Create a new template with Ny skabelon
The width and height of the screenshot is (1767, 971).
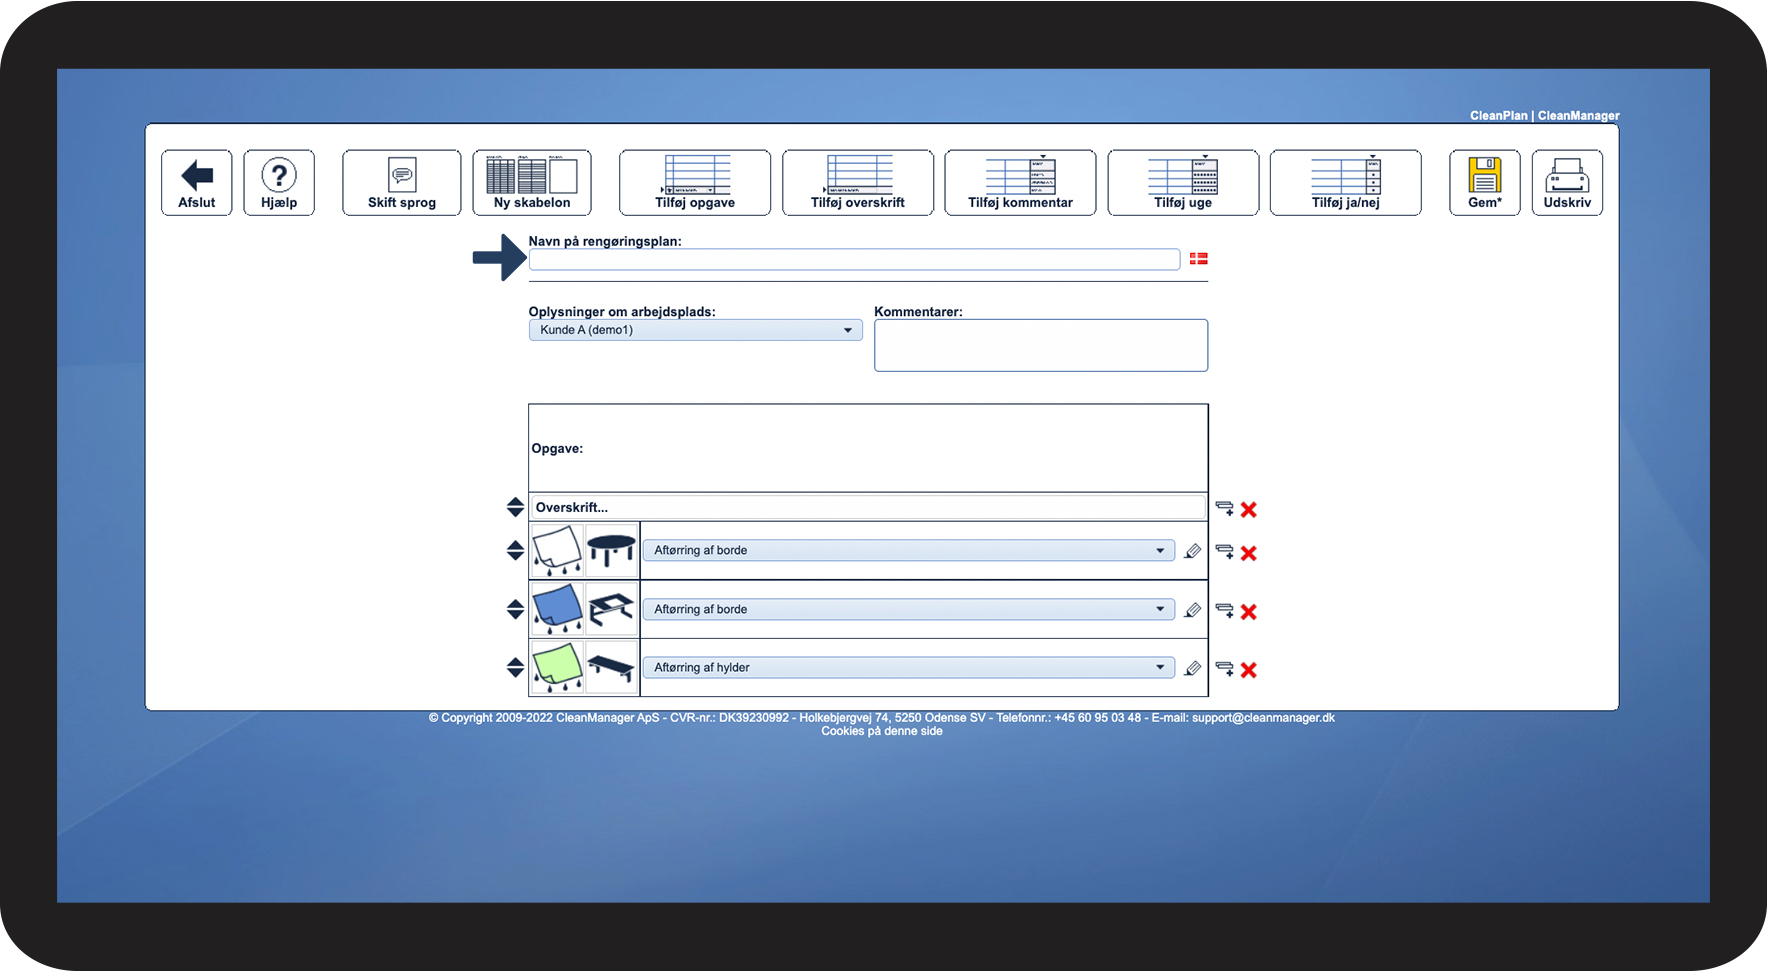pos(532,182)
